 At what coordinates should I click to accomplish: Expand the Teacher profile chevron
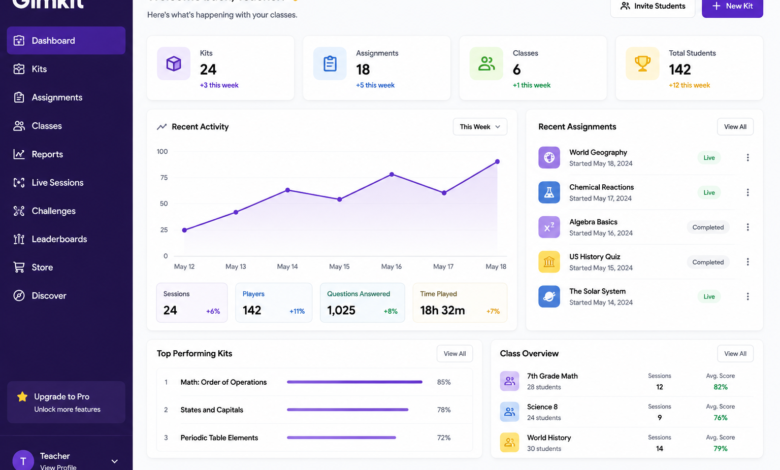pyautogui.click(x=114, y=461)
